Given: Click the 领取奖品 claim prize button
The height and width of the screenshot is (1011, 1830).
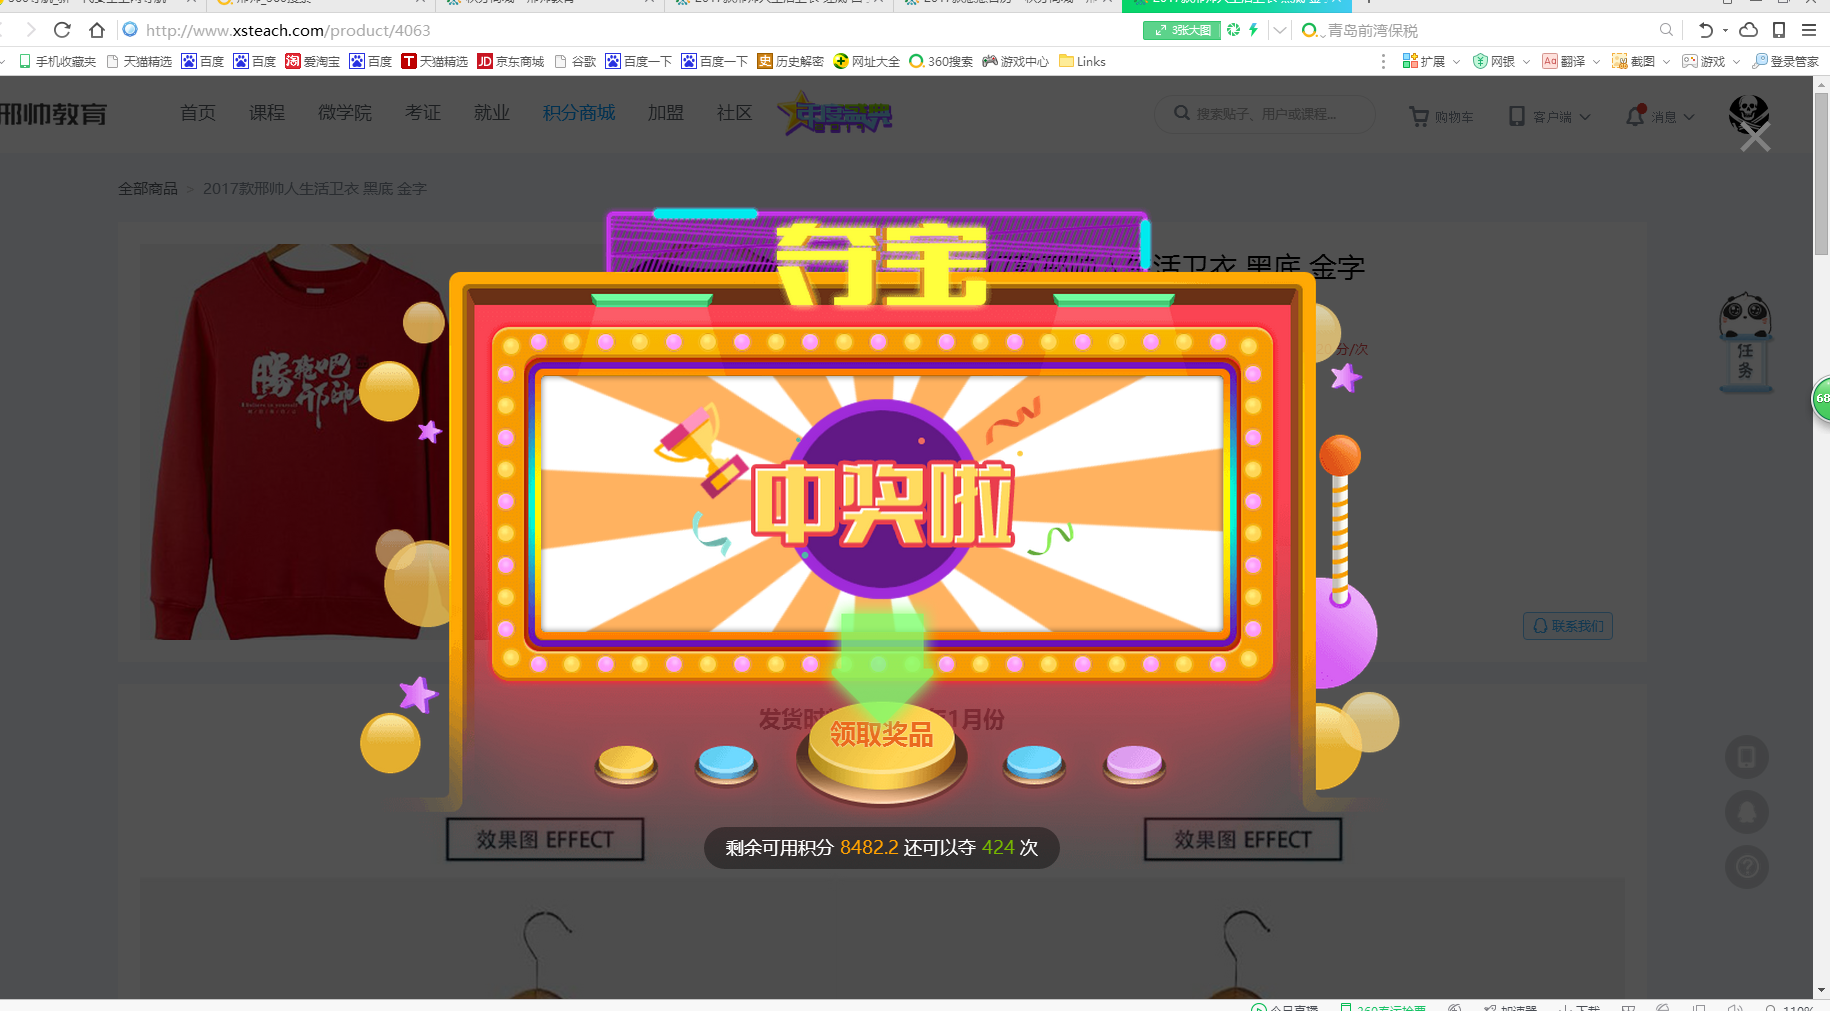Looking at the screenshot, I should (x=881, y=737).
